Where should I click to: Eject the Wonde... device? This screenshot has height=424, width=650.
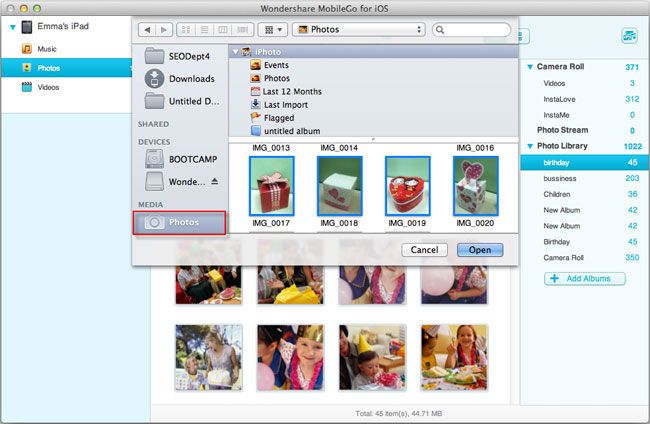214,181
